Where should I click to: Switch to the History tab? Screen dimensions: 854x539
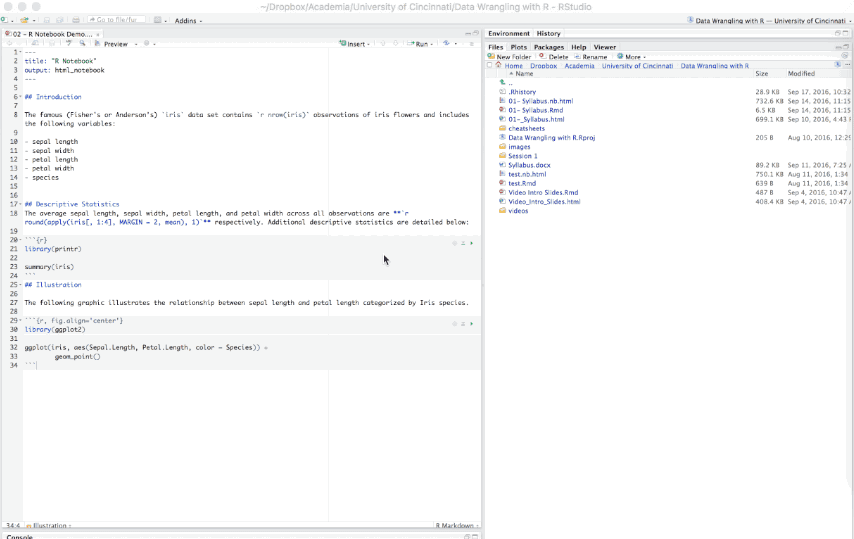[x=548, y=34]
